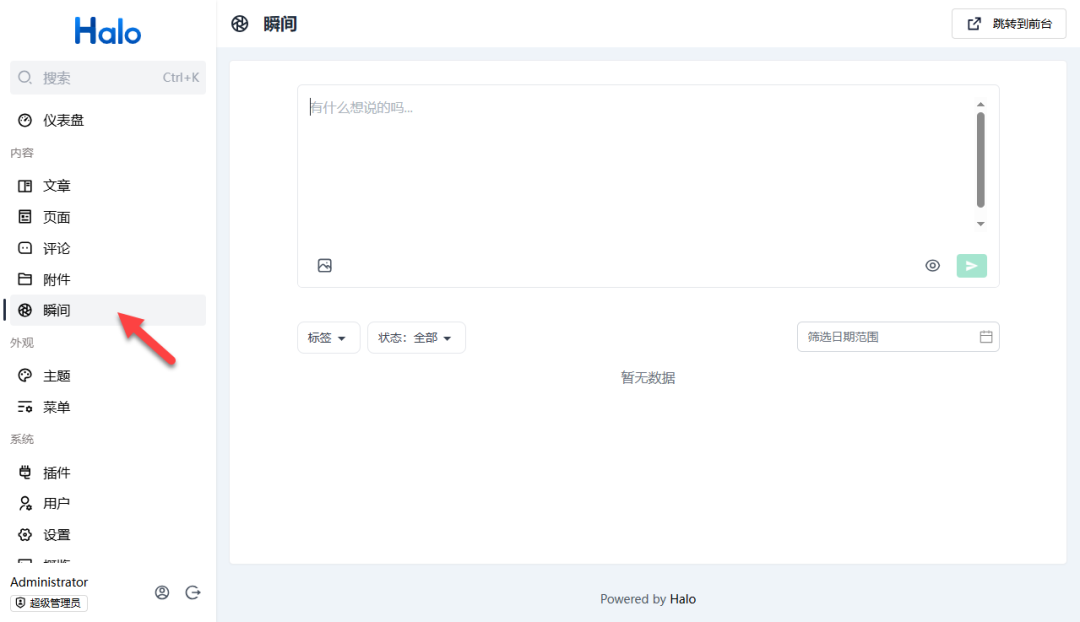
Task: Open the 菜单 menus item
Action: tap(107, 407)
